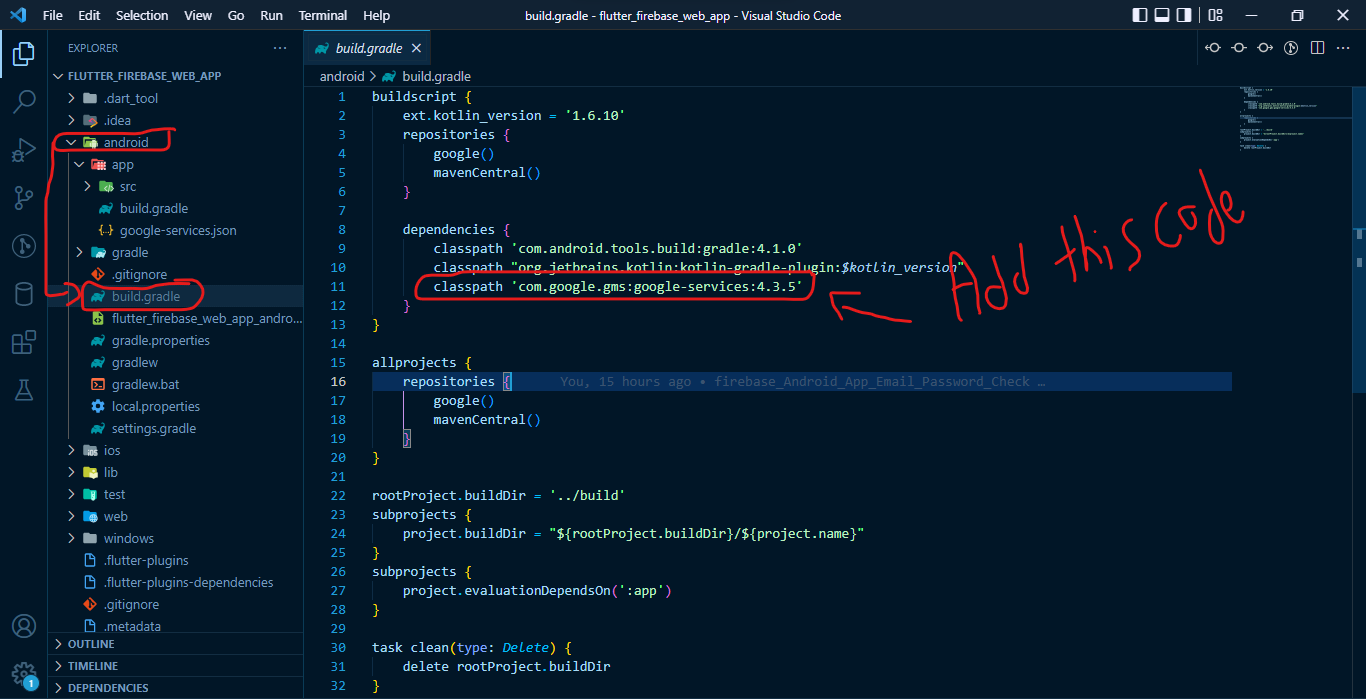Open the File menu
The image size is (1366, 699).
[53, 15]
